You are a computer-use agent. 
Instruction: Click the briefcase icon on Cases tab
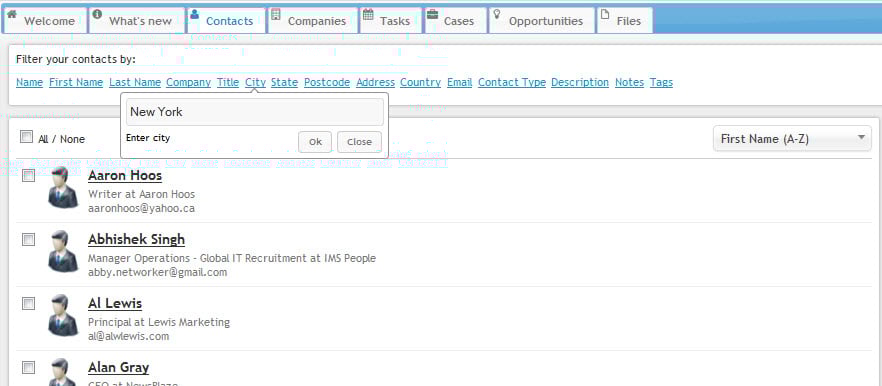(432, 14)
